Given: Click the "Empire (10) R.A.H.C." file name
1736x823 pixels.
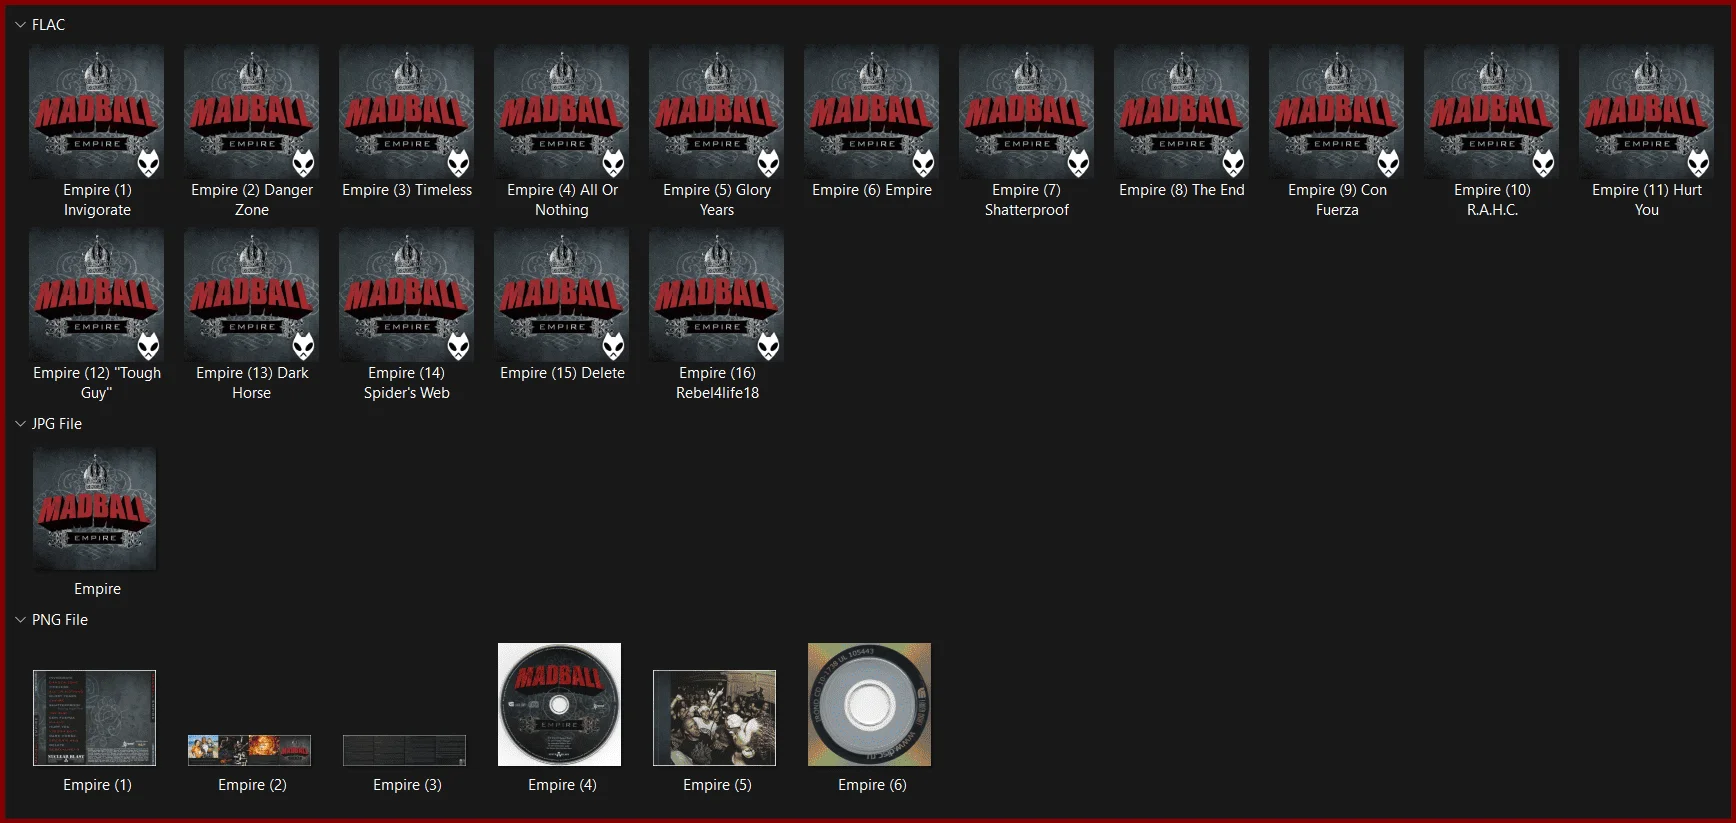Looking at the screenshot, I should [1492, 200].
